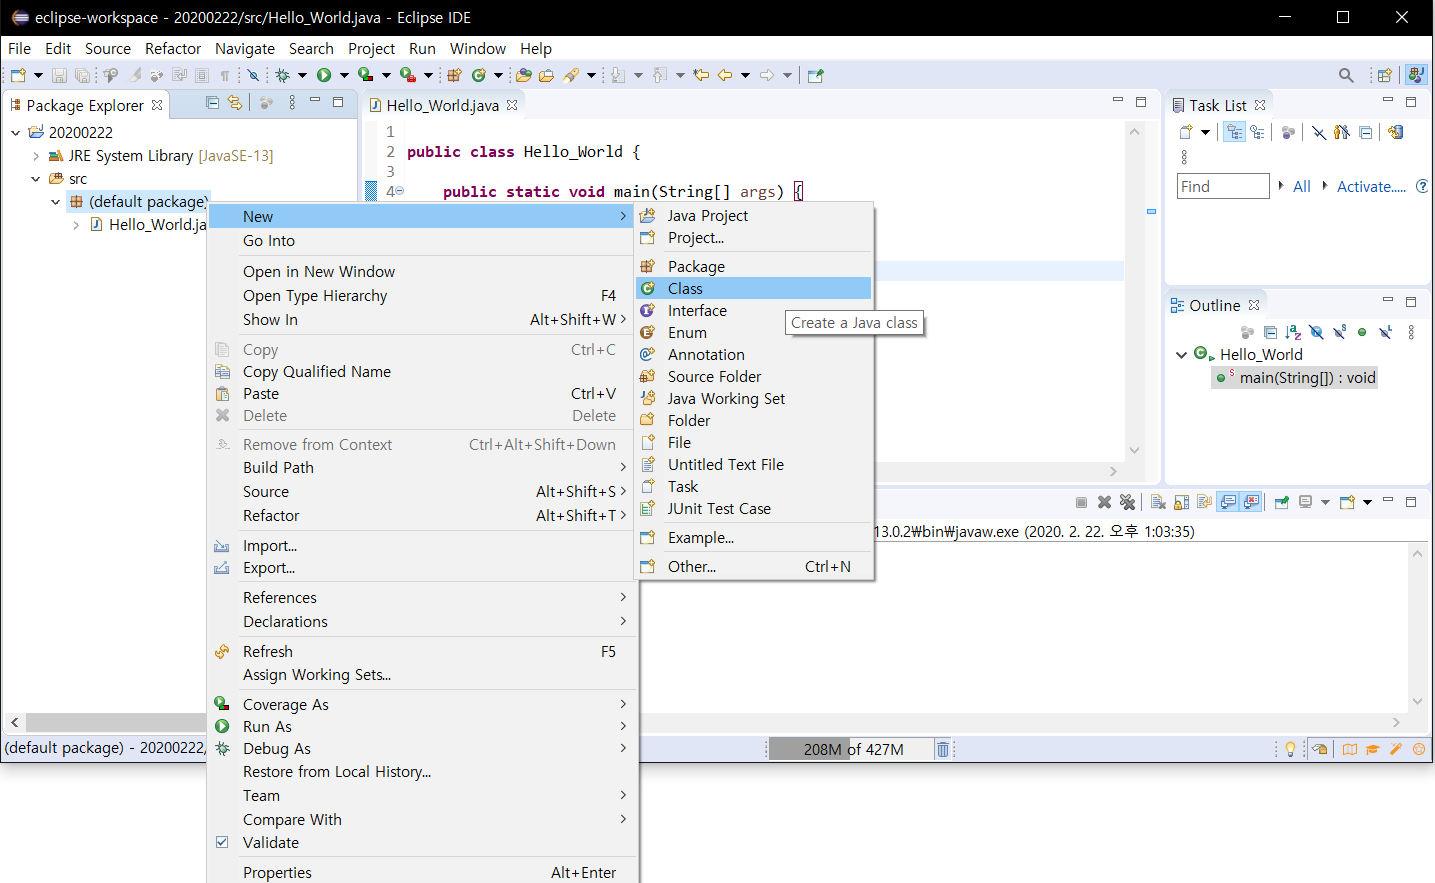Choose Package in the New submenu
This screenshot has width=1435, height=883.
tap(754, 266)
